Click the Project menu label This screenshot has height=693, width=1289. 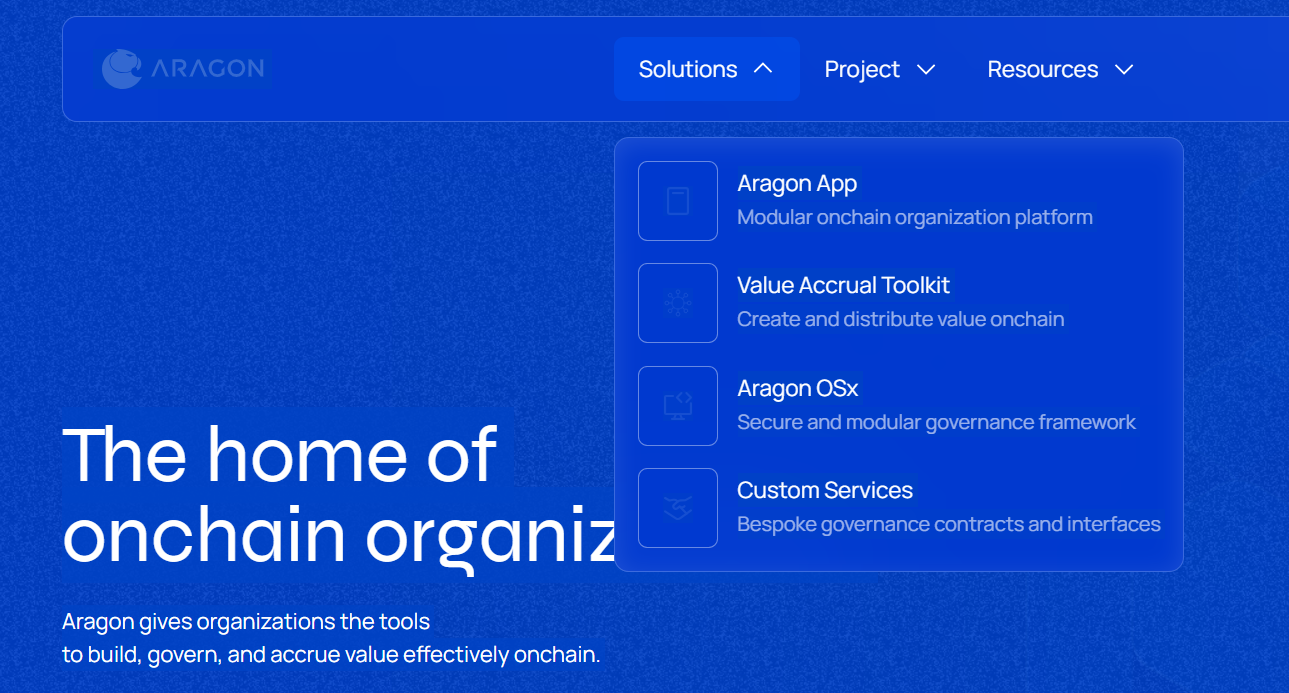tap(862, 69)
